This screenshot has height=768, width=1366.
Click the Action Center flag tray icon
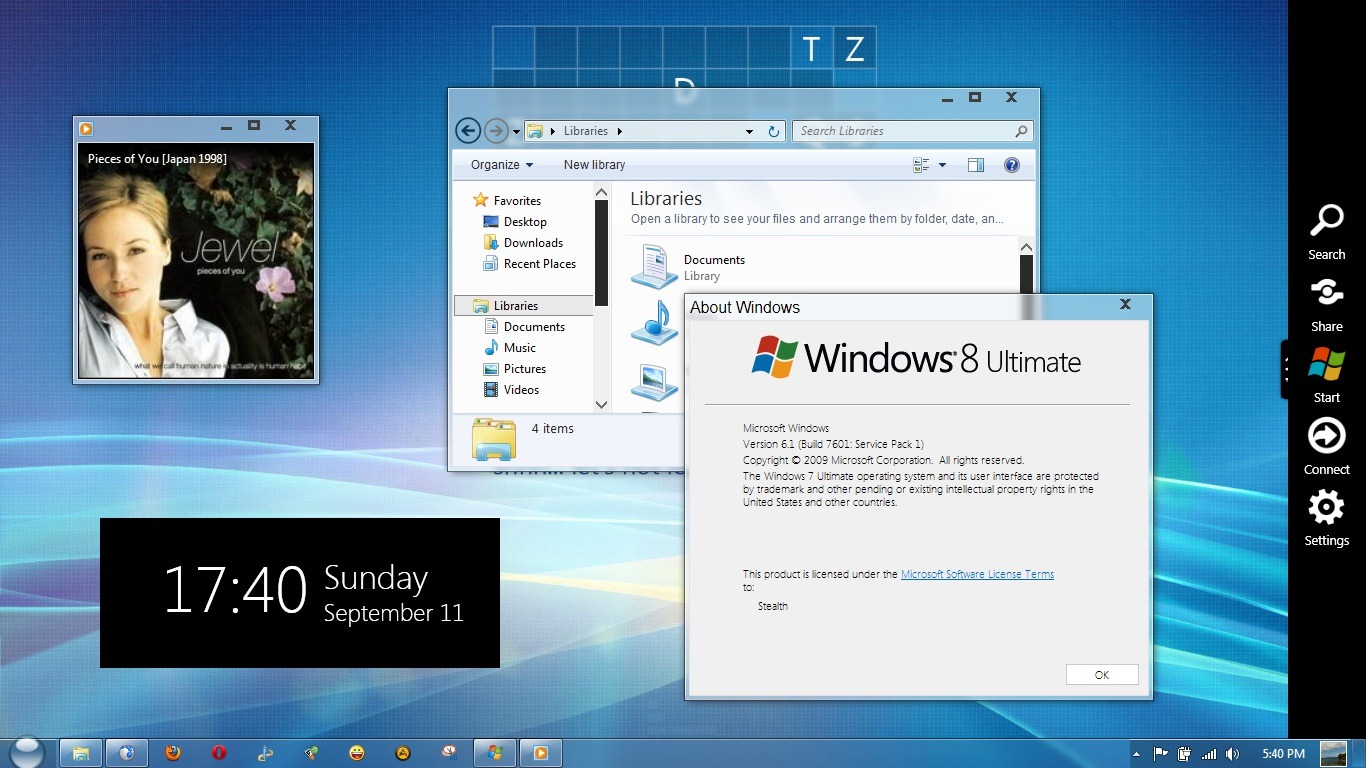[1161, 754]
